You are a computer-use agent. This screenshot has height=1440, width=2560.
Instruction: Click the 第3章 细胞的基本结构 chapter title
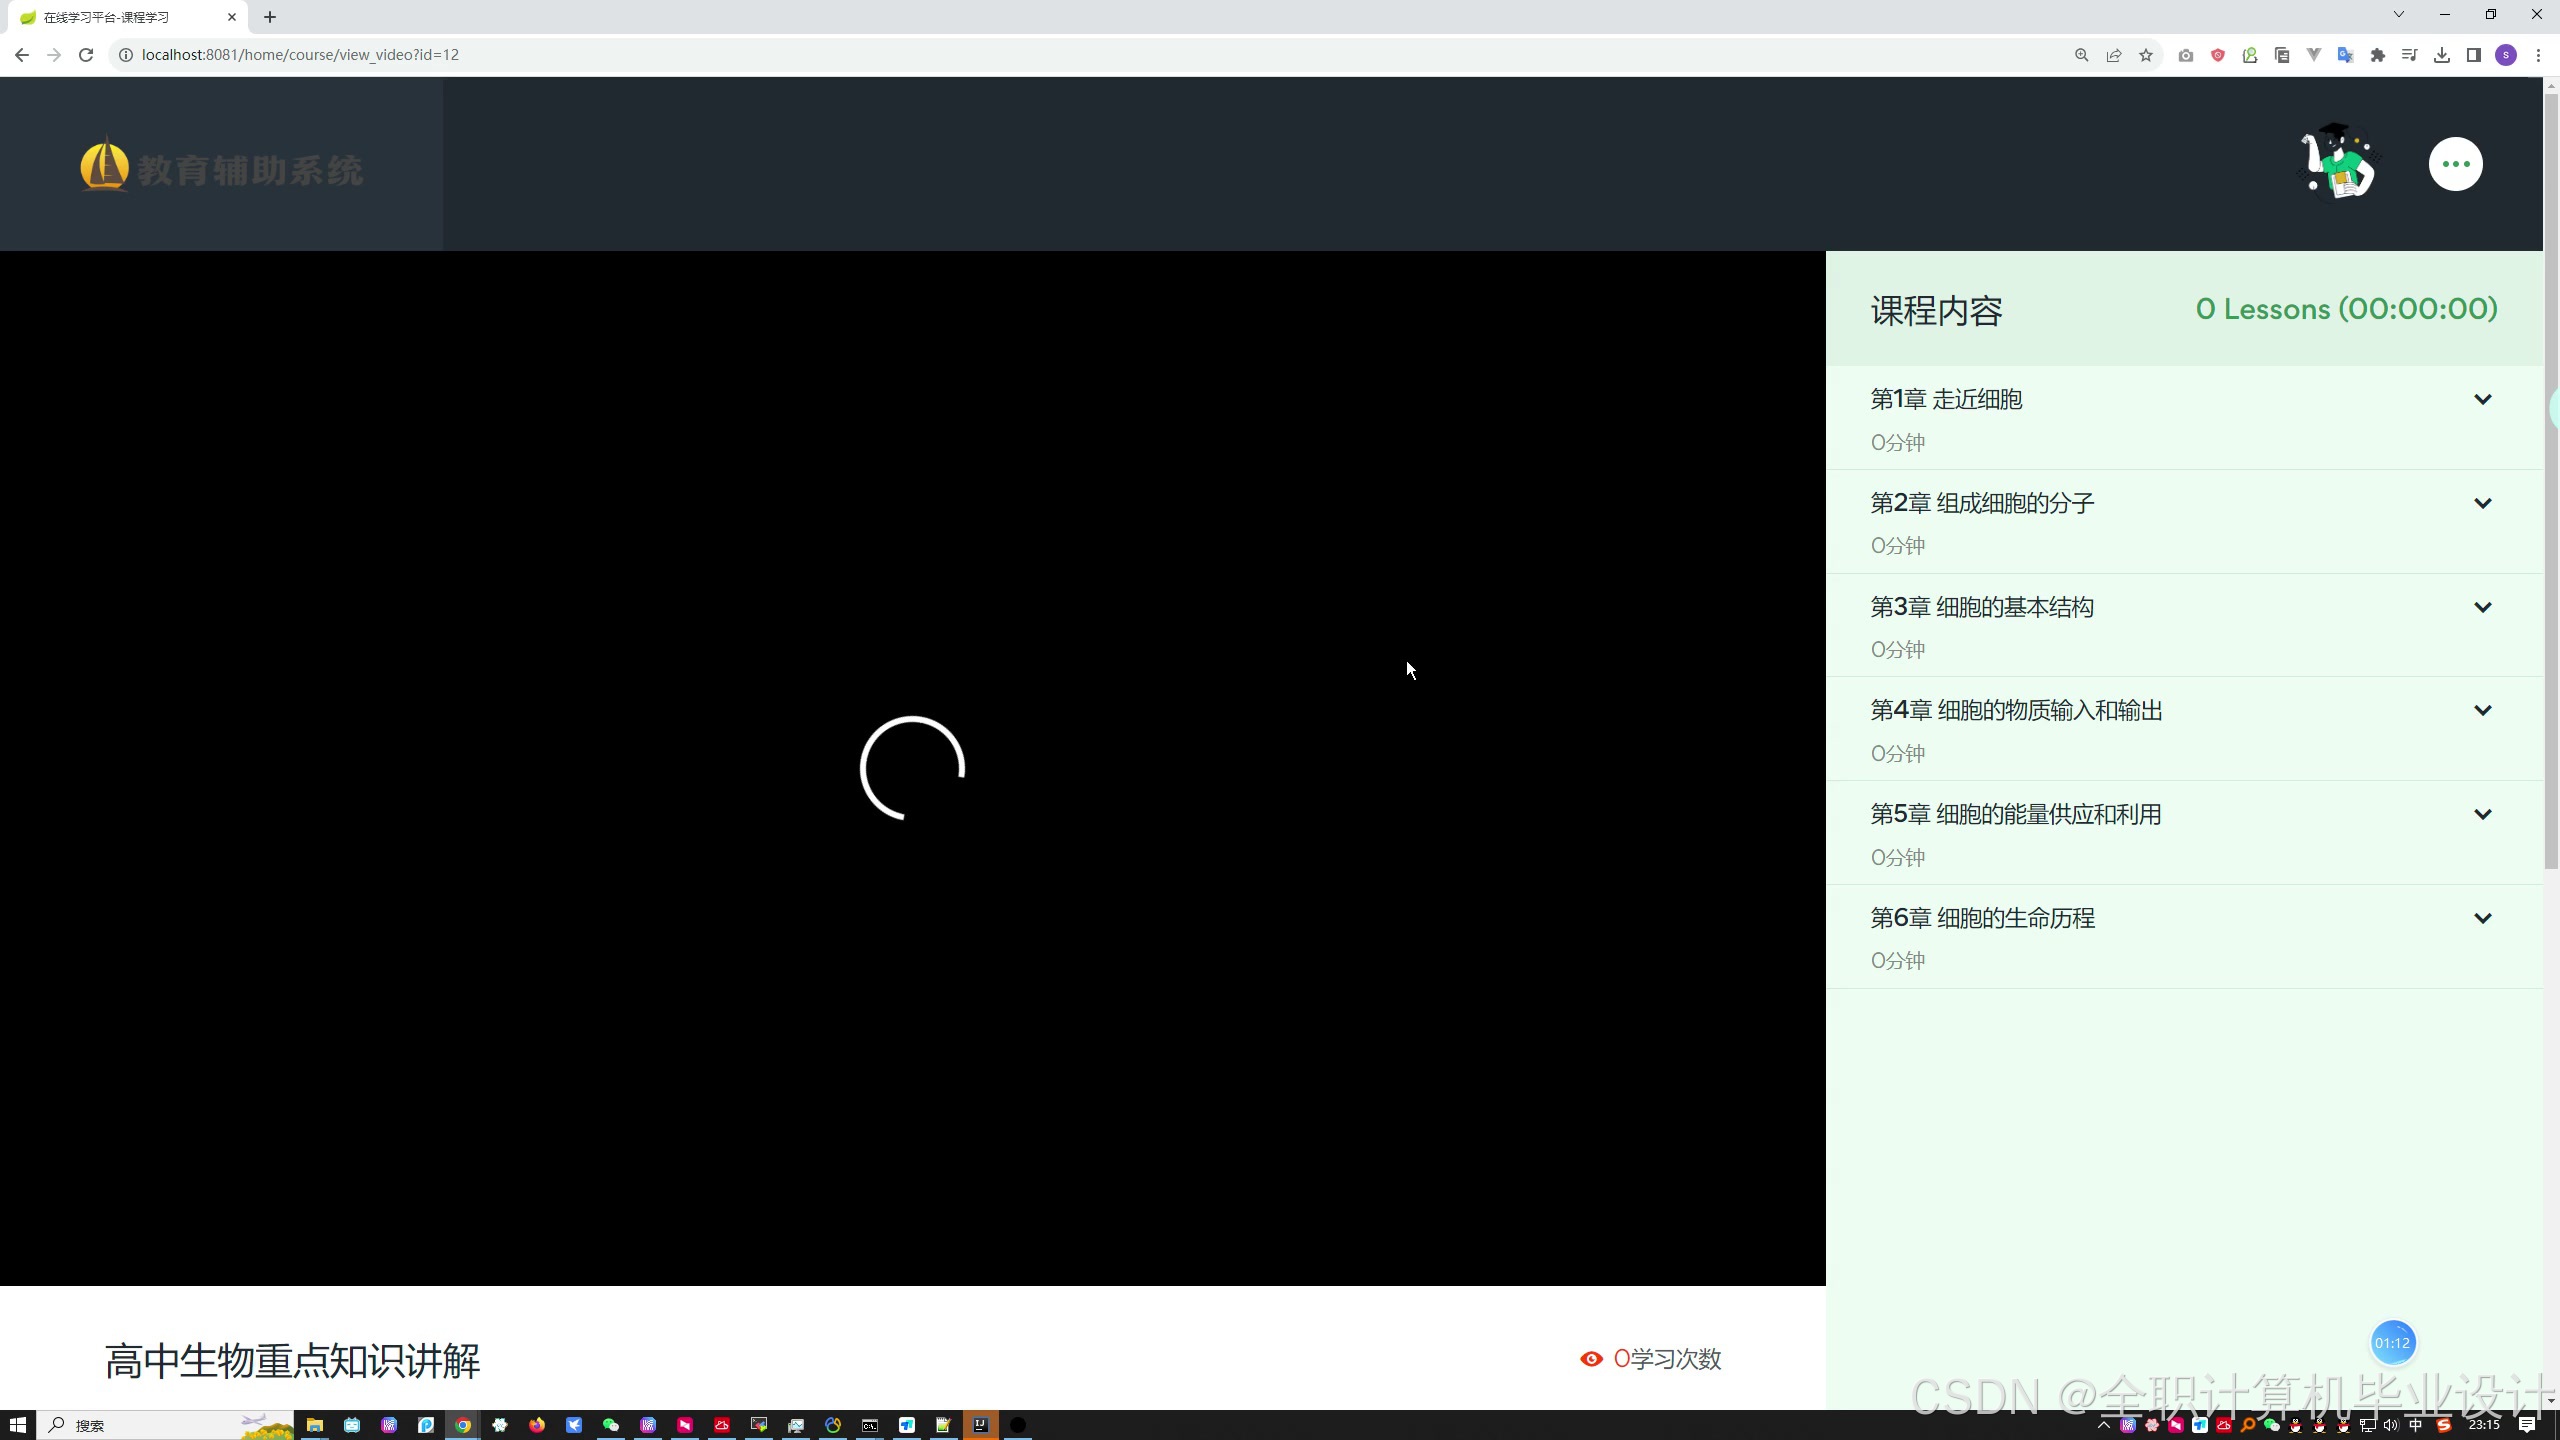[1981, 608]
